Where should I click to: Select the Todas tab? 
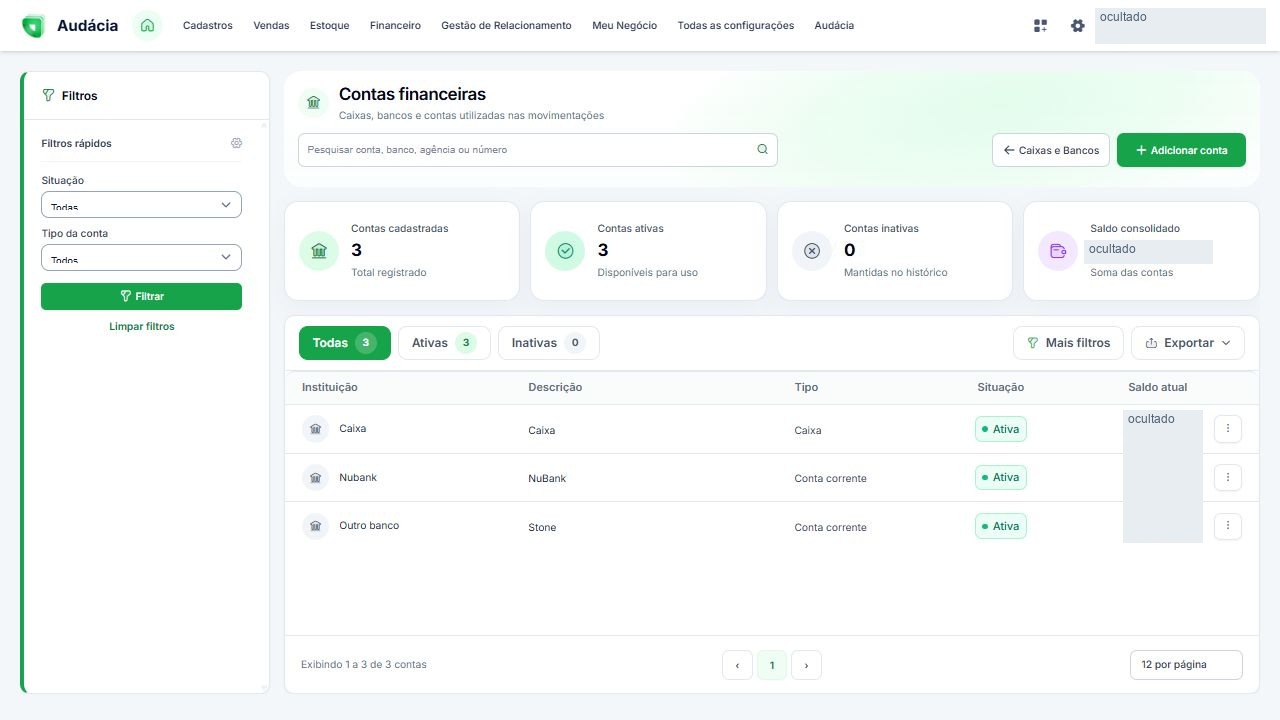click(x=345, y=343)
